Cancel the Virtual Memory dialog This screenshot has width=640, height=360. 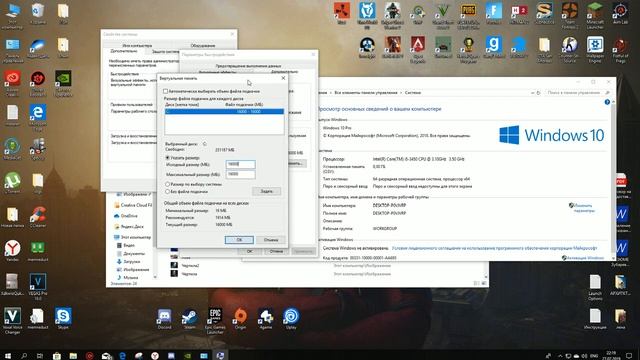[x=271, y=240]
